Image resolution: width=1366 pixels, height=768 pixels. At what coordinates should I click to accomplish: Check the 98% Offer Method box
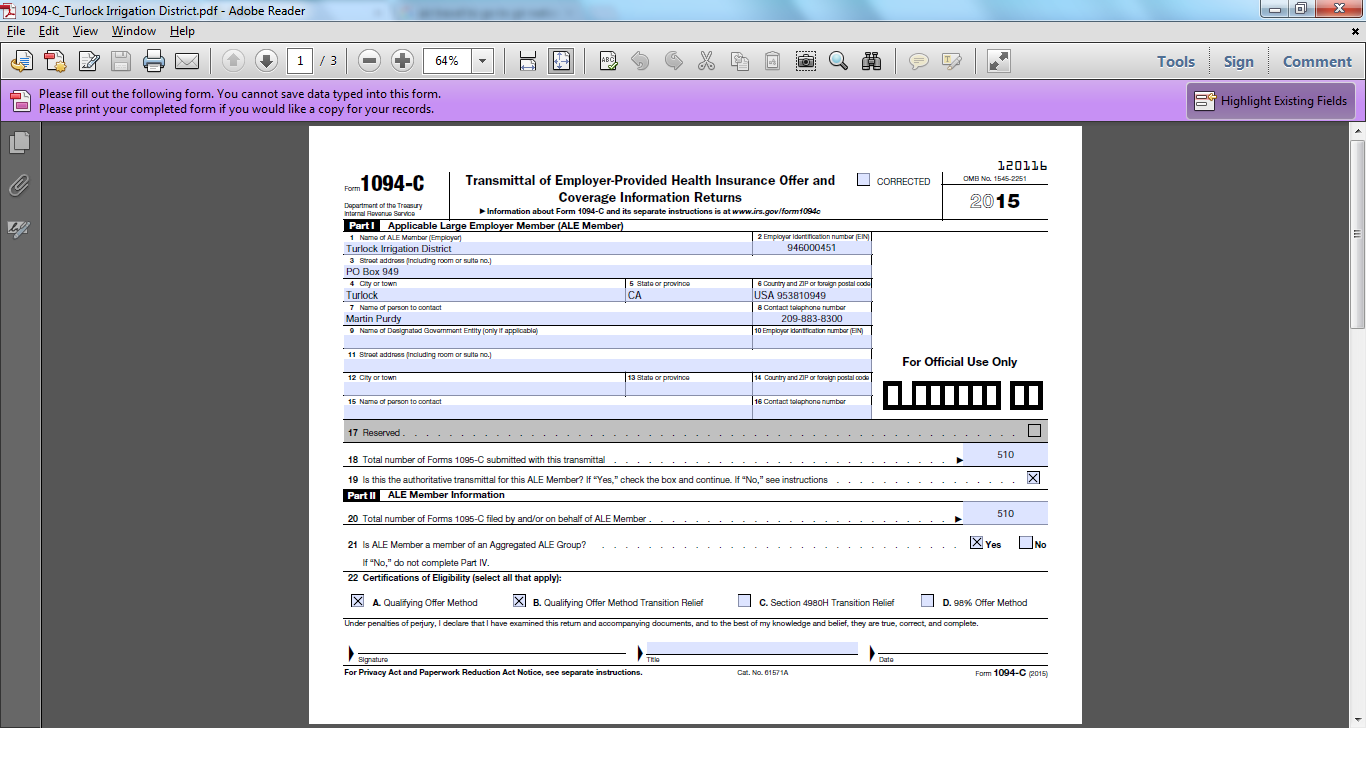(x=927, y=601)
